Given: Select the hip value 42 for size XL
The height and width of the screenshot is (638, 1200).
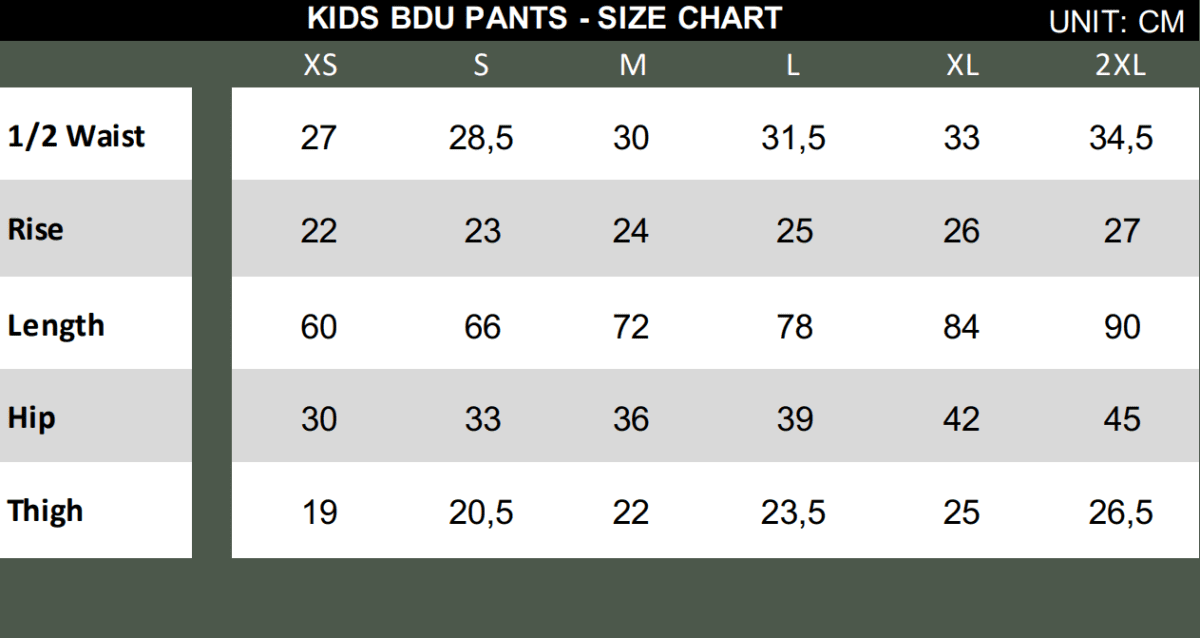Looking at the screenshot, I should point(961,420).
